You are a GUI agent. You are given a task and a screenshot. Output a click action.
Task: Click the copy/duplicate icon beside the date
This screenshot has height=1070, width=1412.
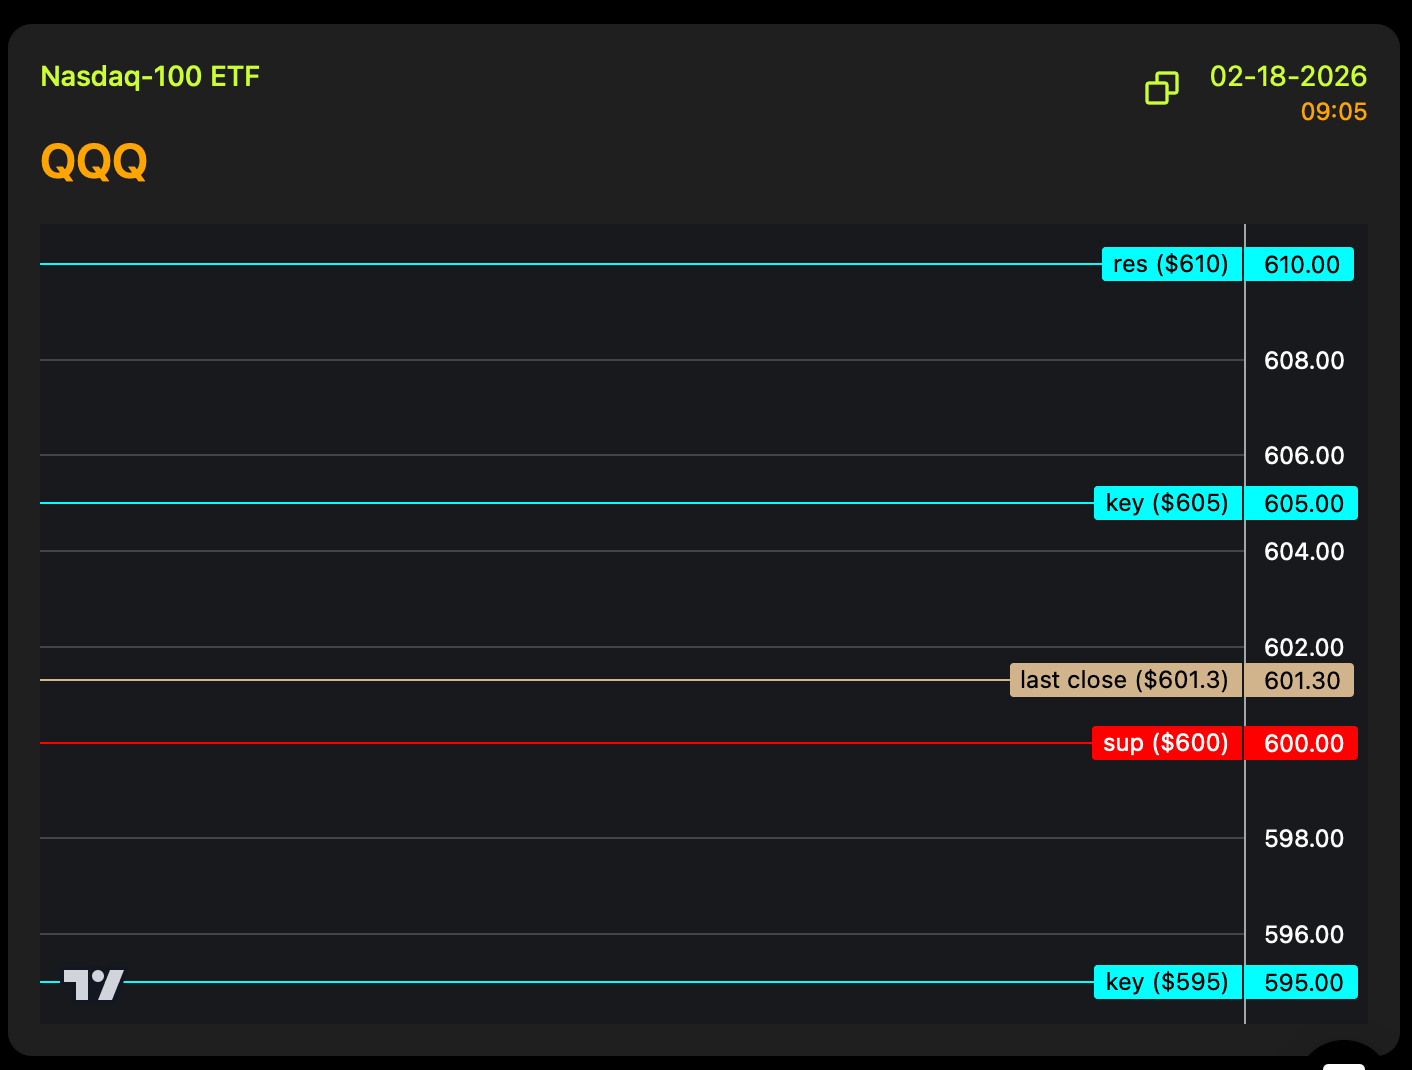click(1161, 88)
